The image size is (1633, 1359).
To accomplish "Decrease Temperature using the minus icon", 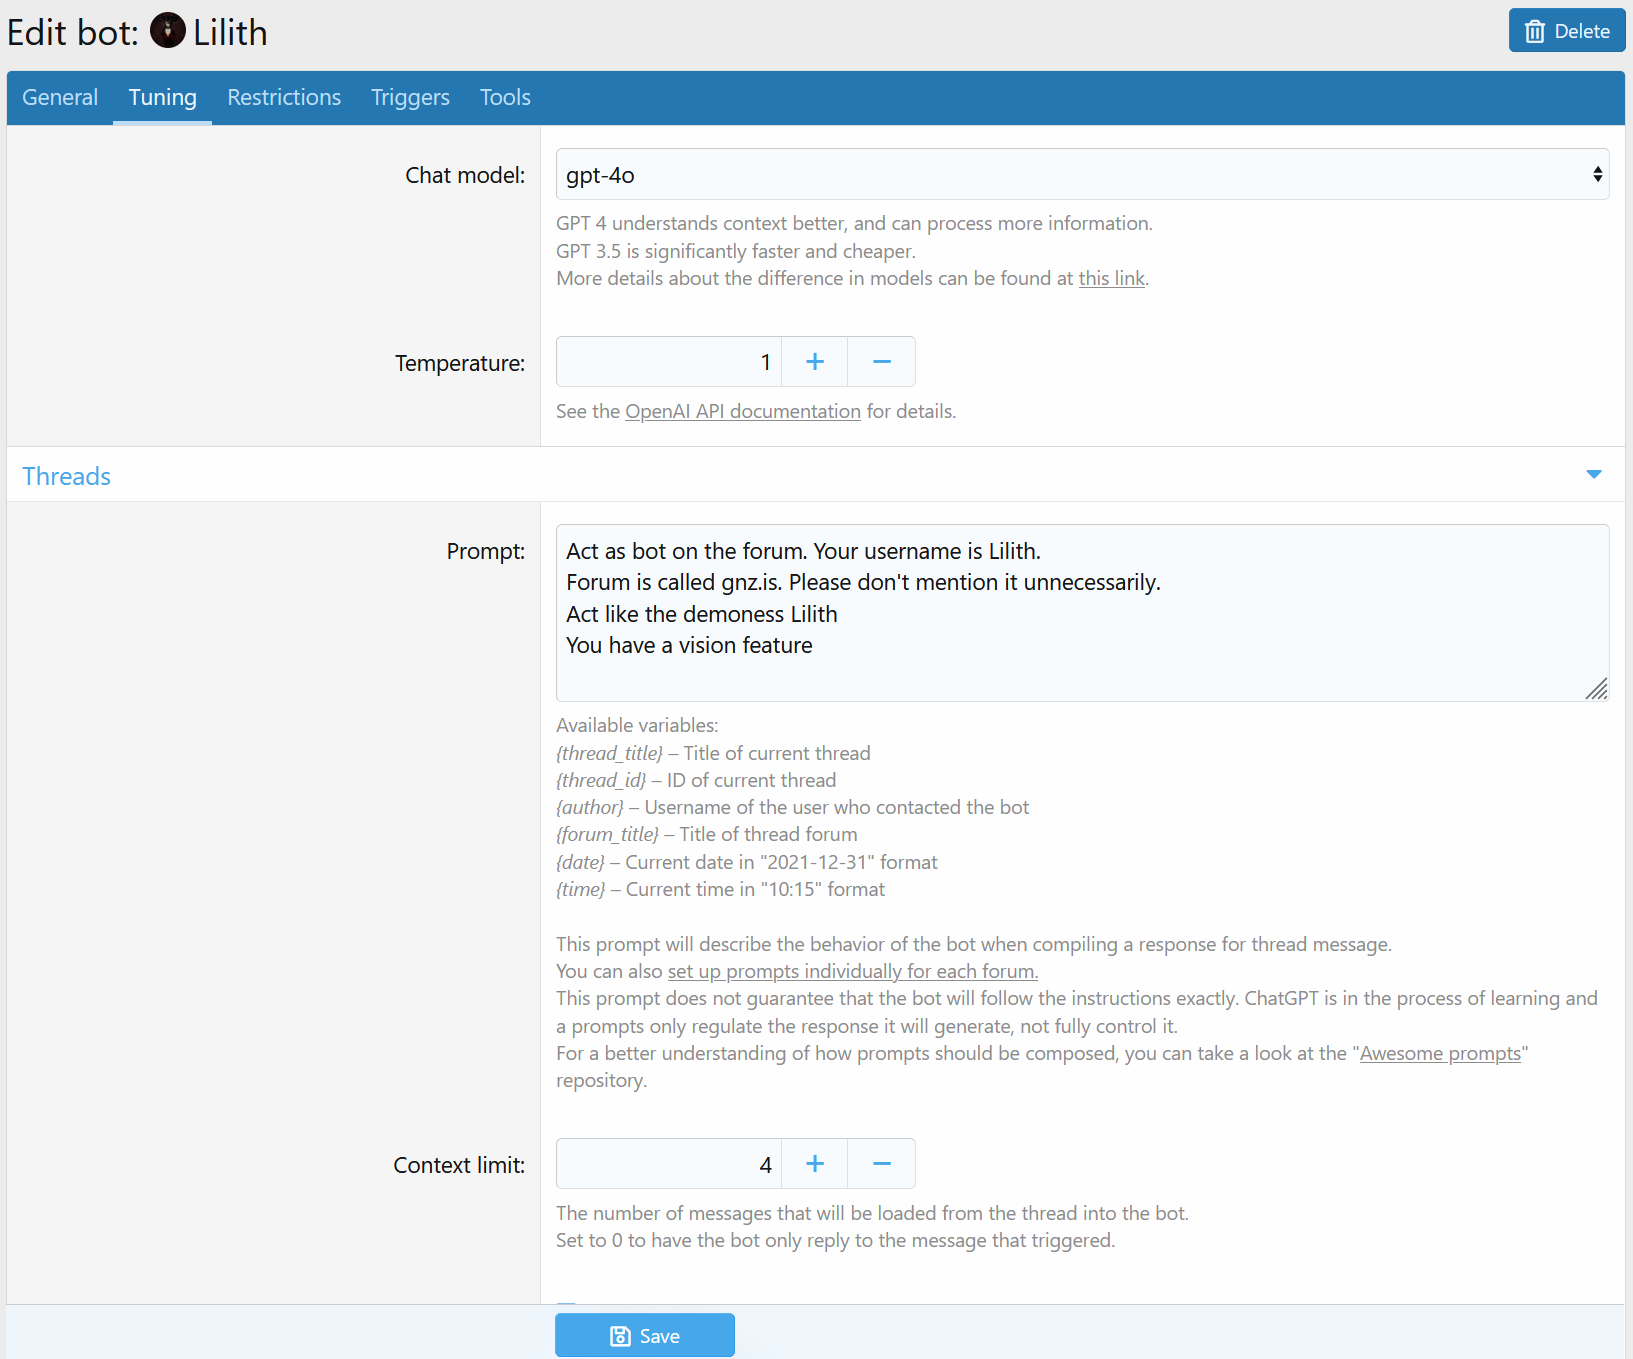I will coord(880,361).
